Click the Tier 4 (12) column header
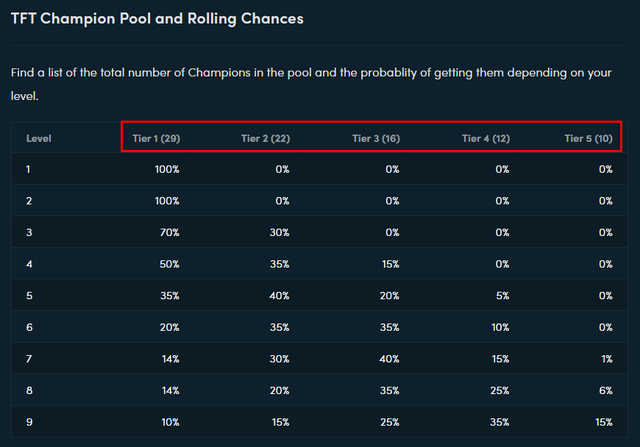Screen dimensions: 640x447 point(485,138)
